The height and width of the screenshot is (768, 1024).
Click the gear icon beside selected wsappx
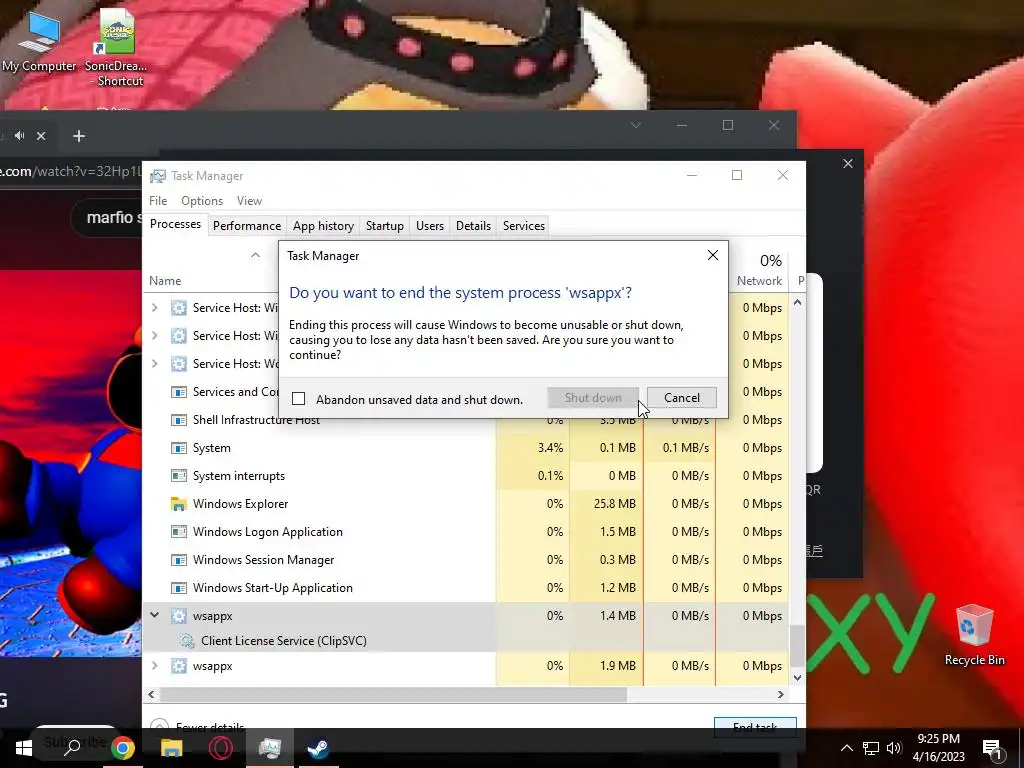178,615
